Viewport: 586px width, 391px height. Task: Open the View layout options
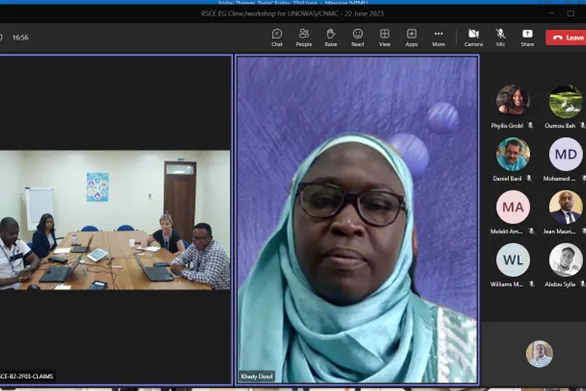click(x=384, y=38)
